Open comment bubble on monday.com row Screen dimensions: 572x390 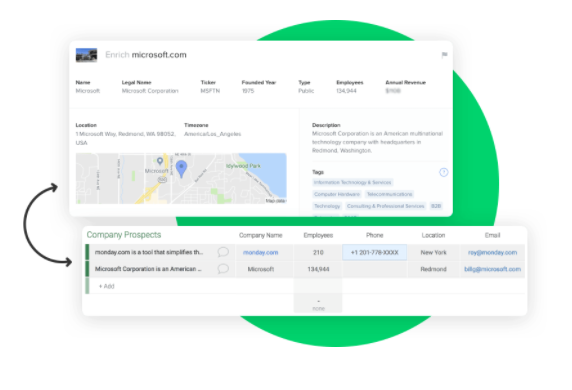point(223,252)
